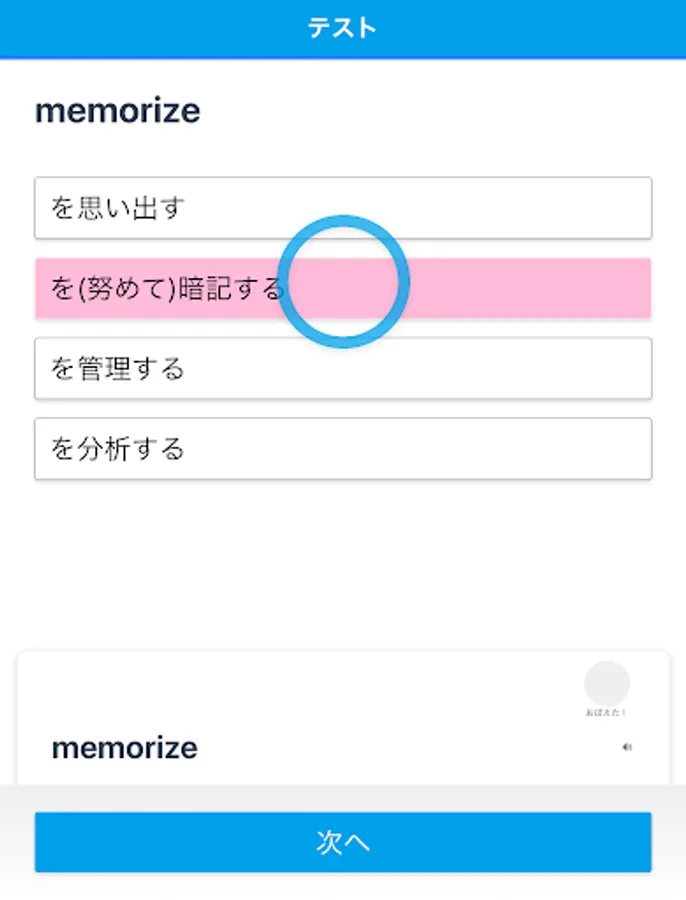Play the memorize pronunciation speaker icon

[627, 747]
